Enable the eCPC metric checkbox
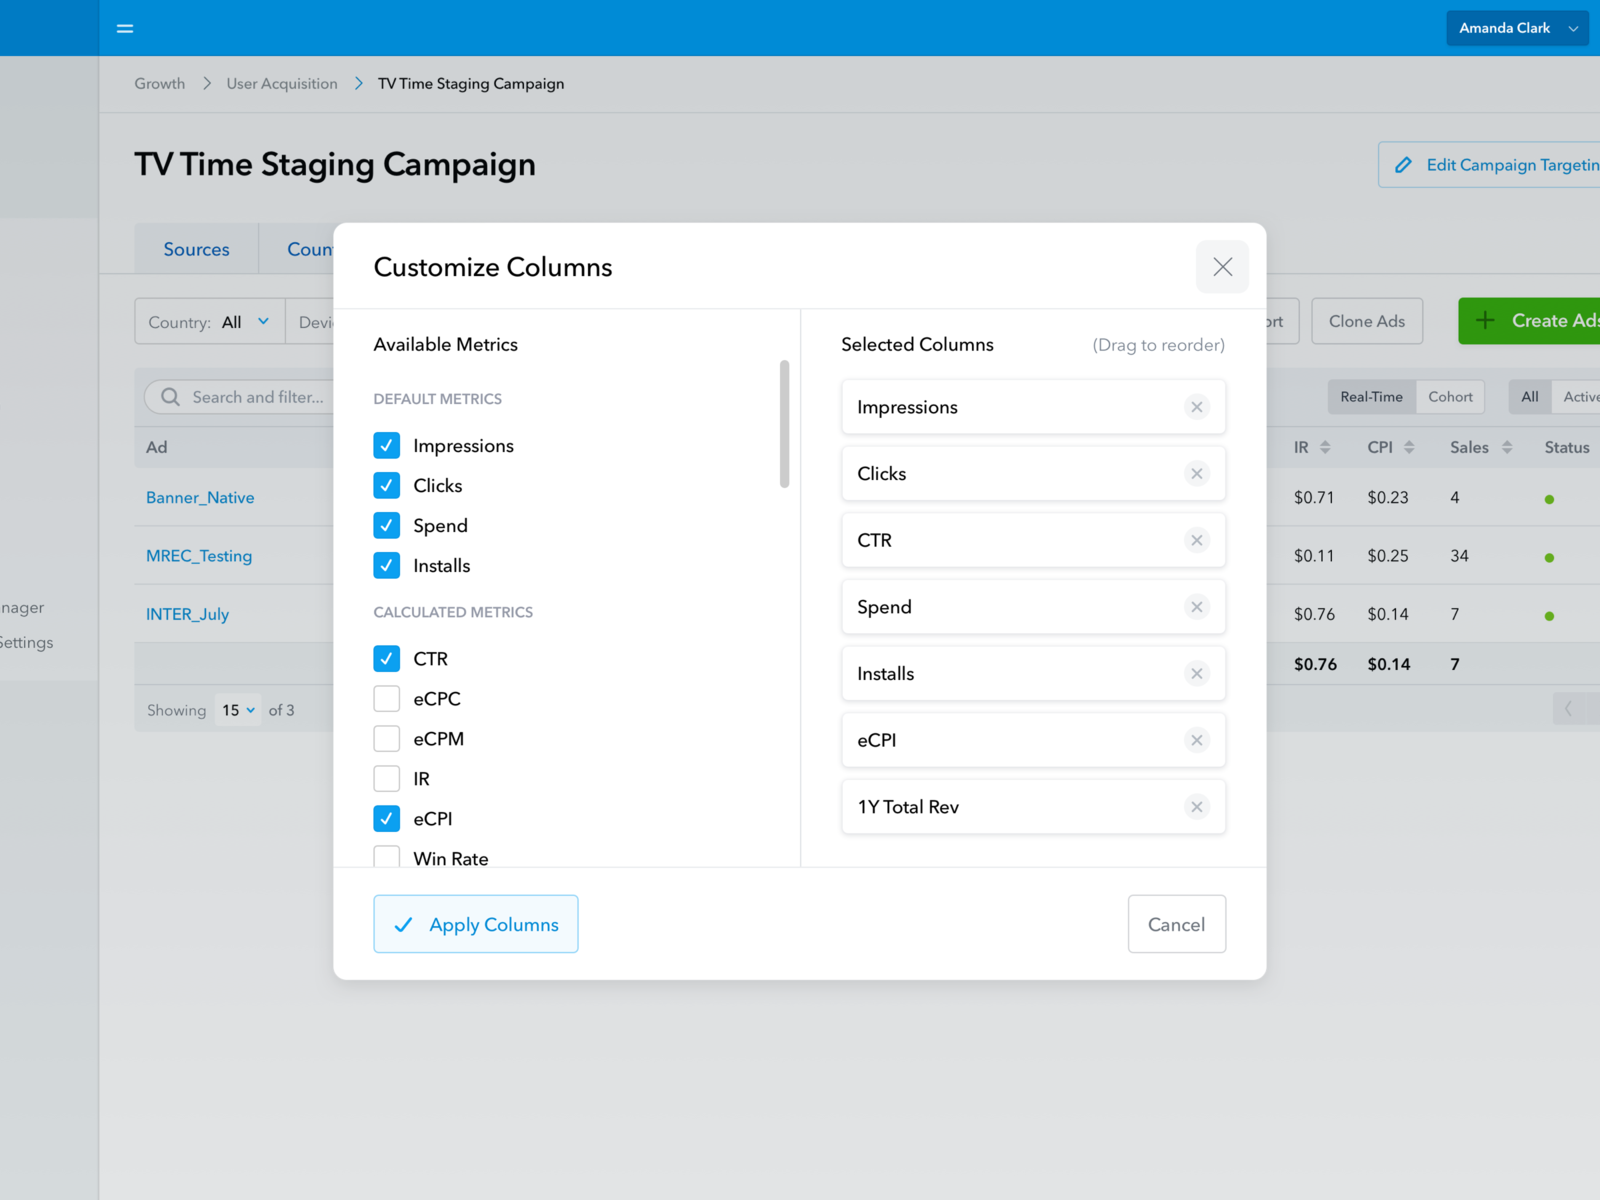Screen dimensions: 1600x1200 387,699
